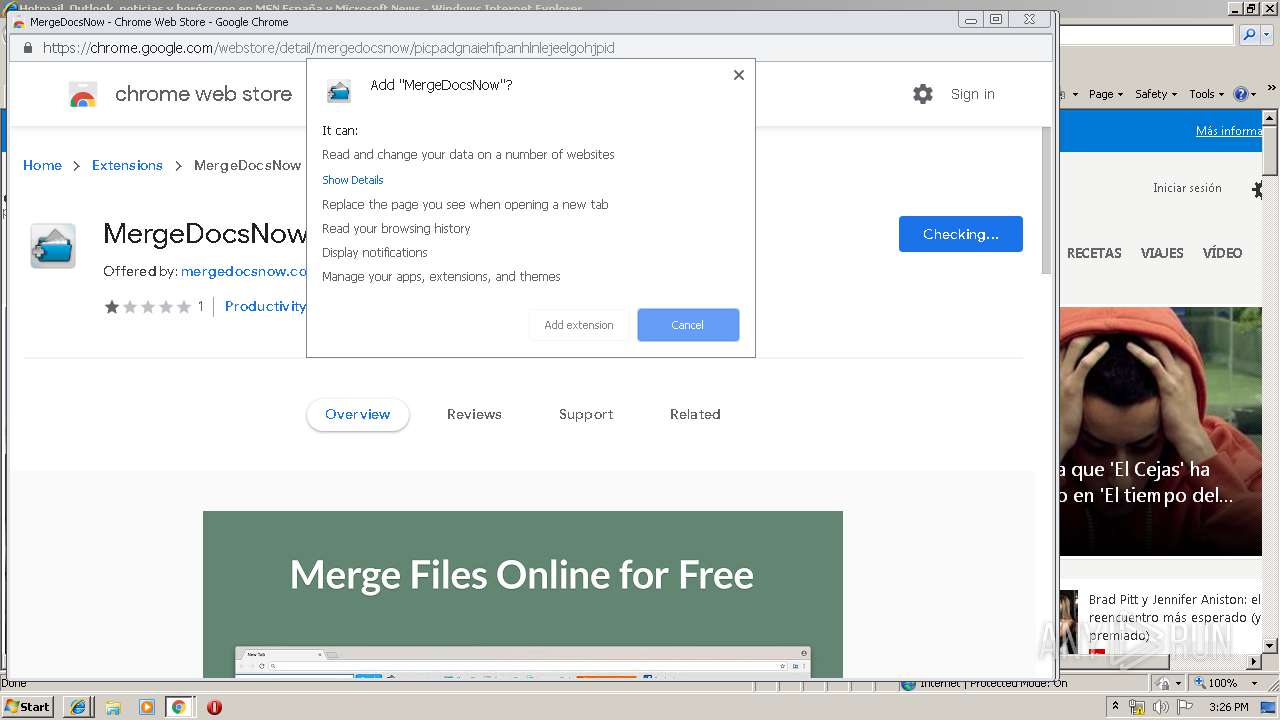Click 'Read your browsing history' permission text

(x=396, y=228)
